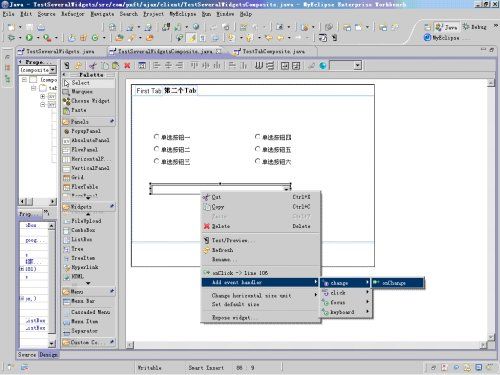Click vertical scrollbar down arrow in canvas

pos(490,337)
